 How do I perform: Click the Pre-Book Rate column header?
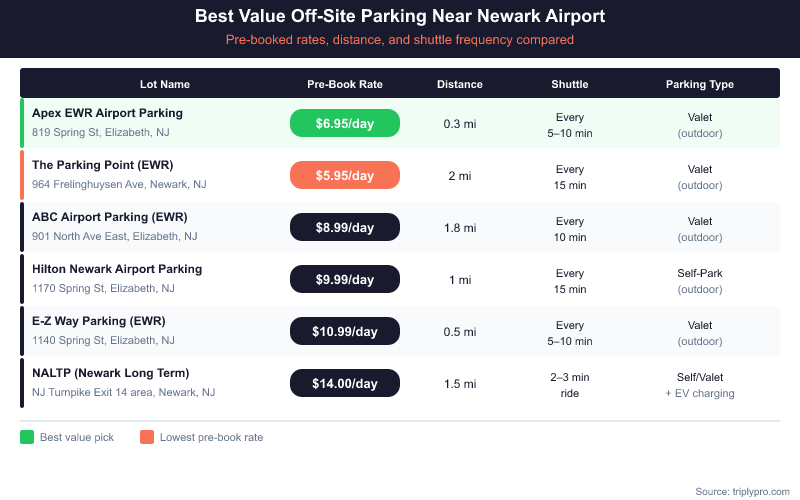[x=345, y=84]
